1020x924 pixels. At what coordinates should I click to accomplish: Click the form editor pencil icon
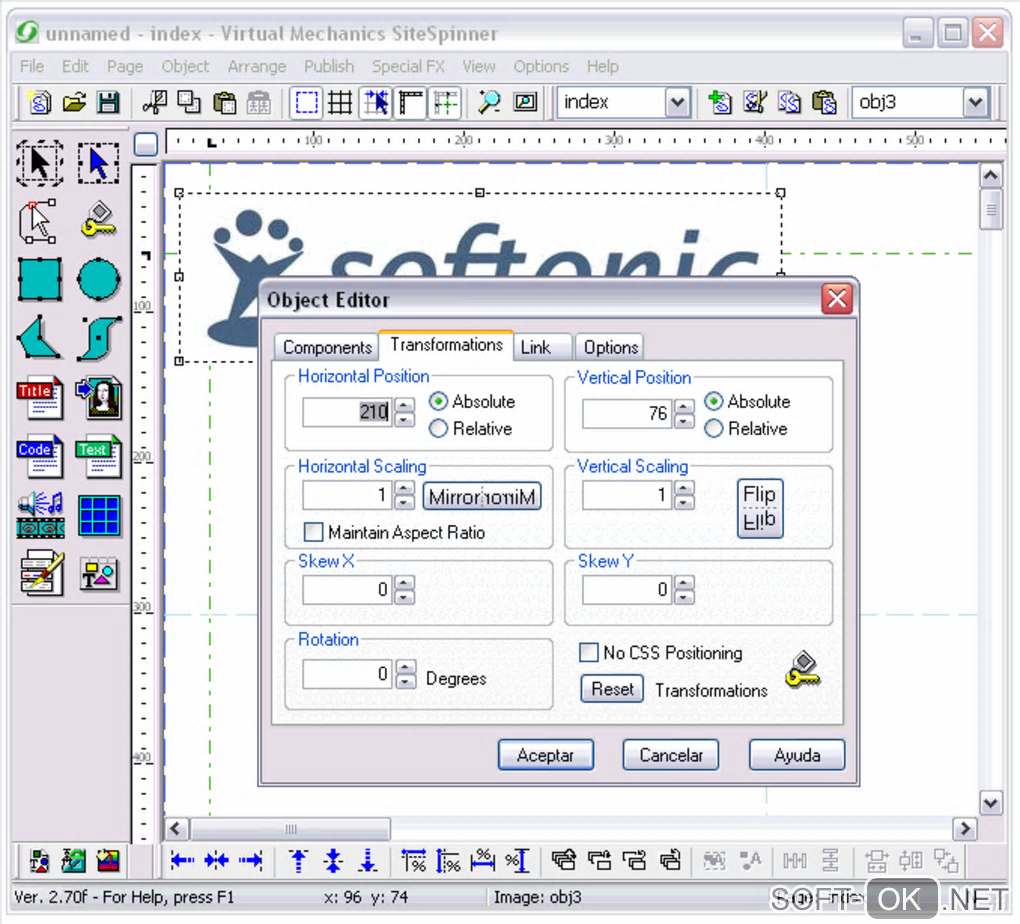[x=41, y=573]
